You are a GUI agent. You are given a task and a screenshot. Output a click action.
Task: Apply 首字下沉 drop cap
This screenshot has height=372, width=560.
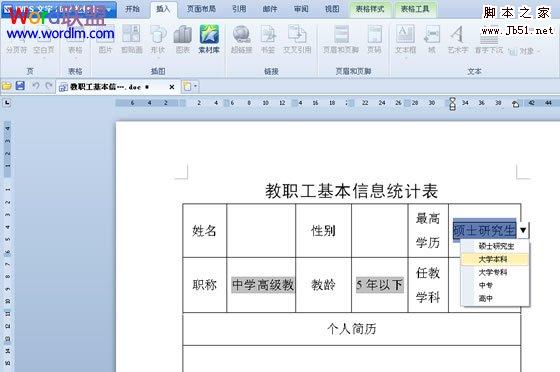pyautogui.click(x=489, y=40)
